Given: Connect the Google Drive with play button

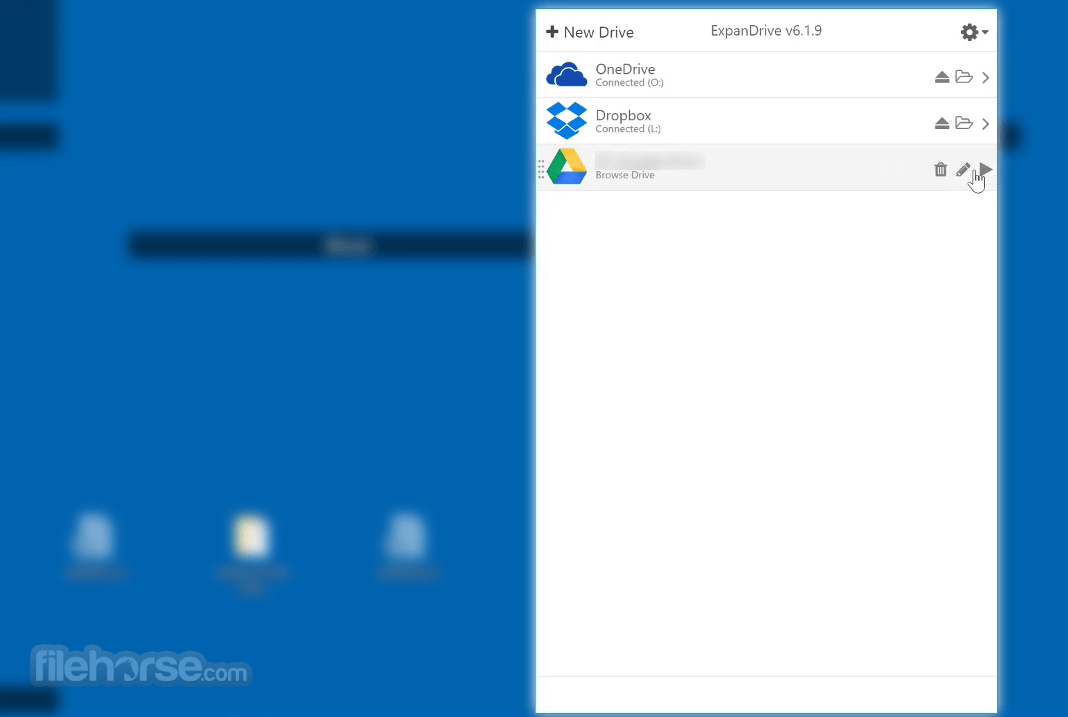Looking at the screenshot, I should 986,168.
